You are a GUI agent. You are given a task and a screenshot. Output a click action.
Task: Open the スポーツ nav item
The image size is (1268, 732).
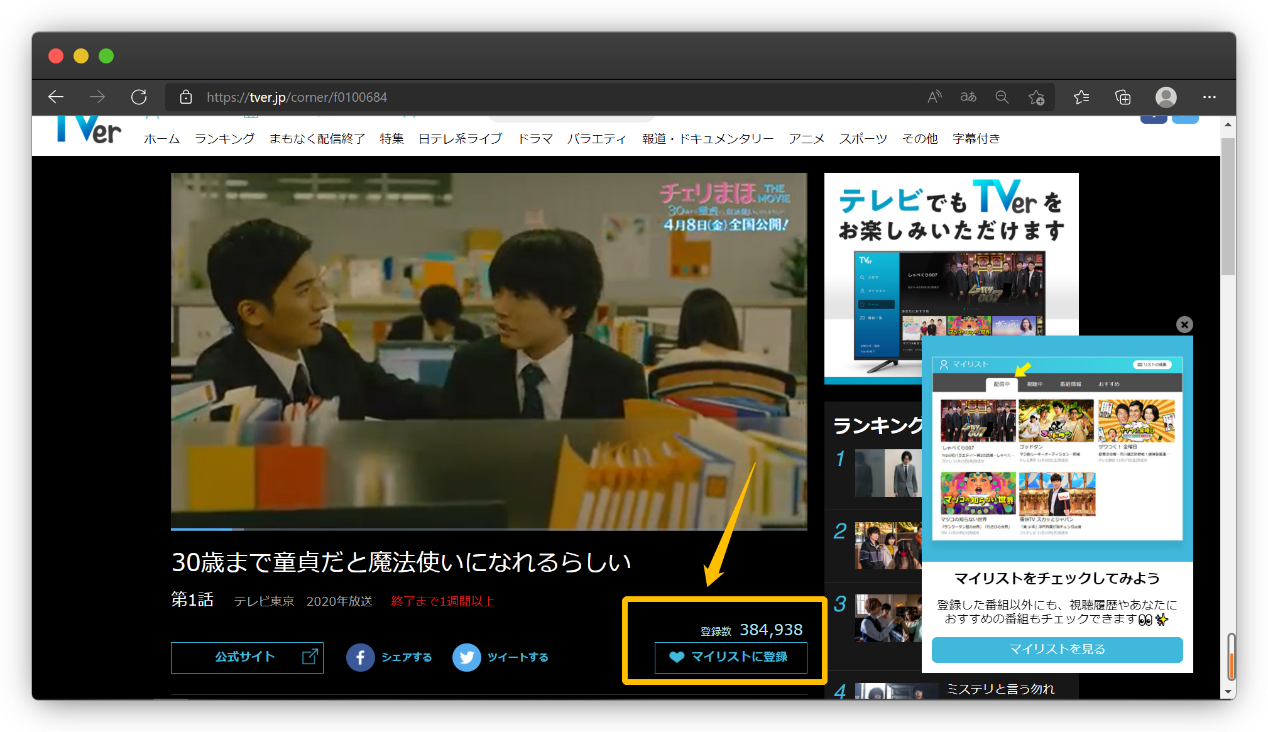863,139
